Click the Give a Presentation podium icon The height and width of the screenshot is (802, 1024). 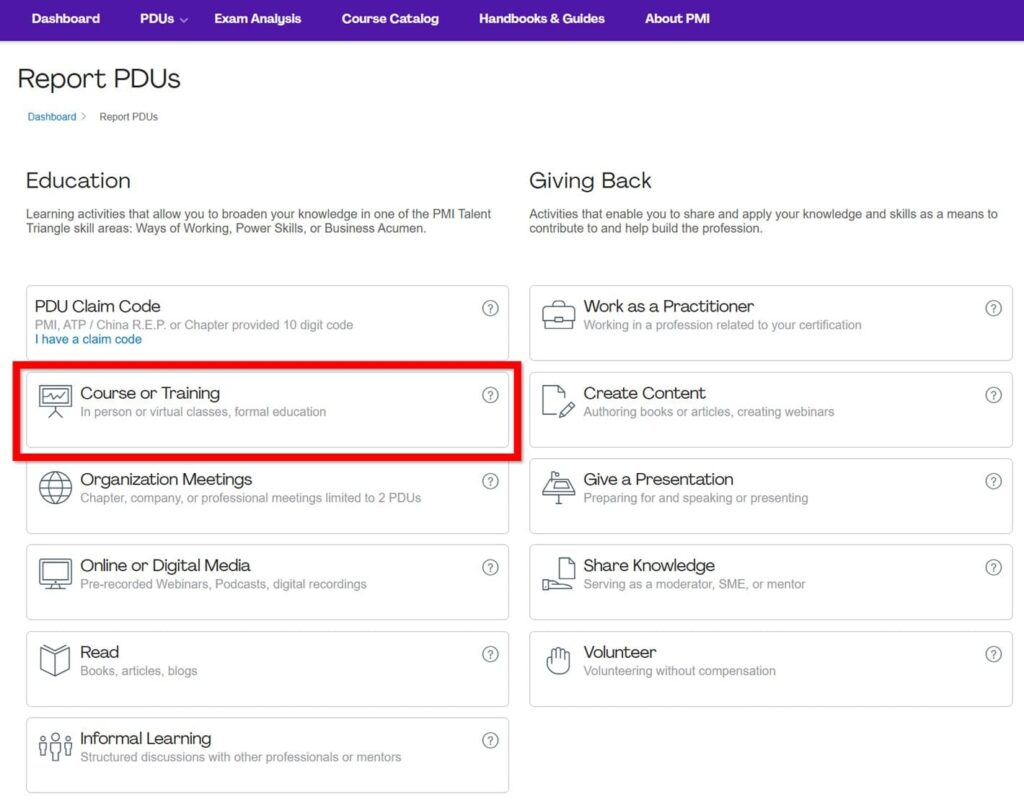(x=558, y=487)
